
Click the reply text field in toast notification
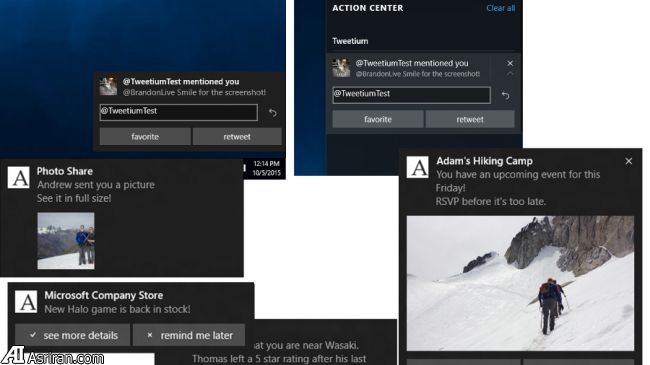coord(179,112)
